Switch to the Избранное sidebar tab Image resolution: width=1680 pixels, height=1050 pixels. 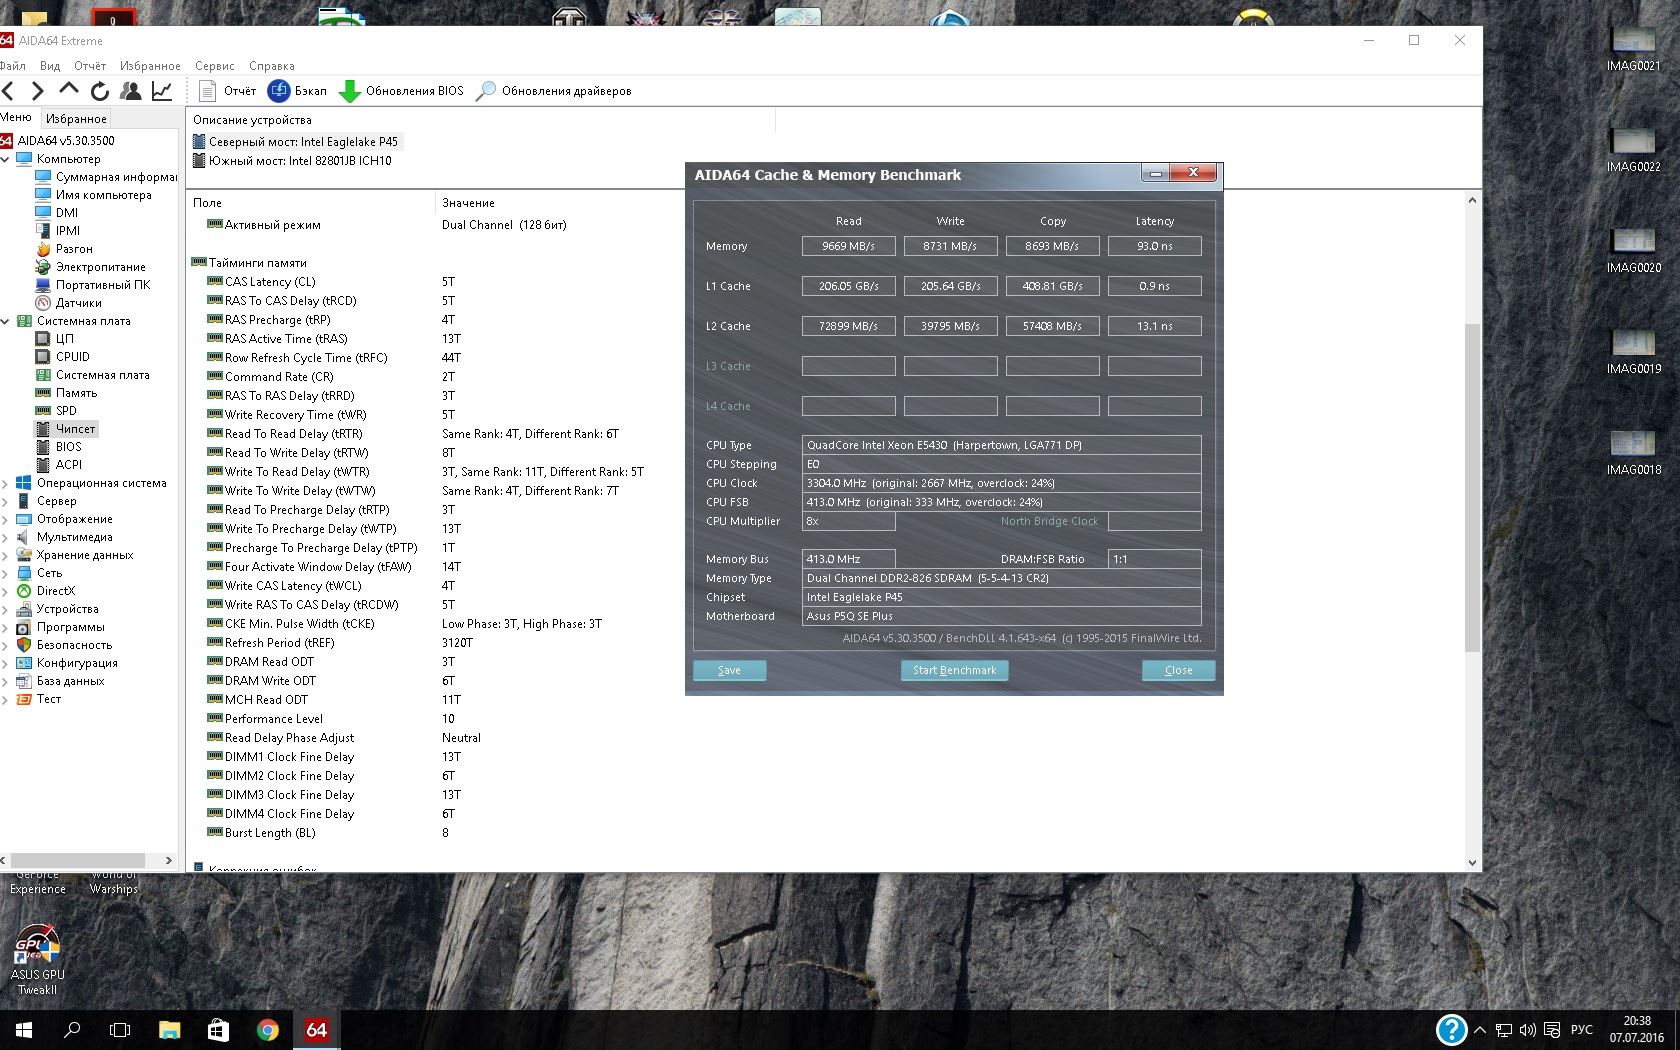tap(76, 119)
